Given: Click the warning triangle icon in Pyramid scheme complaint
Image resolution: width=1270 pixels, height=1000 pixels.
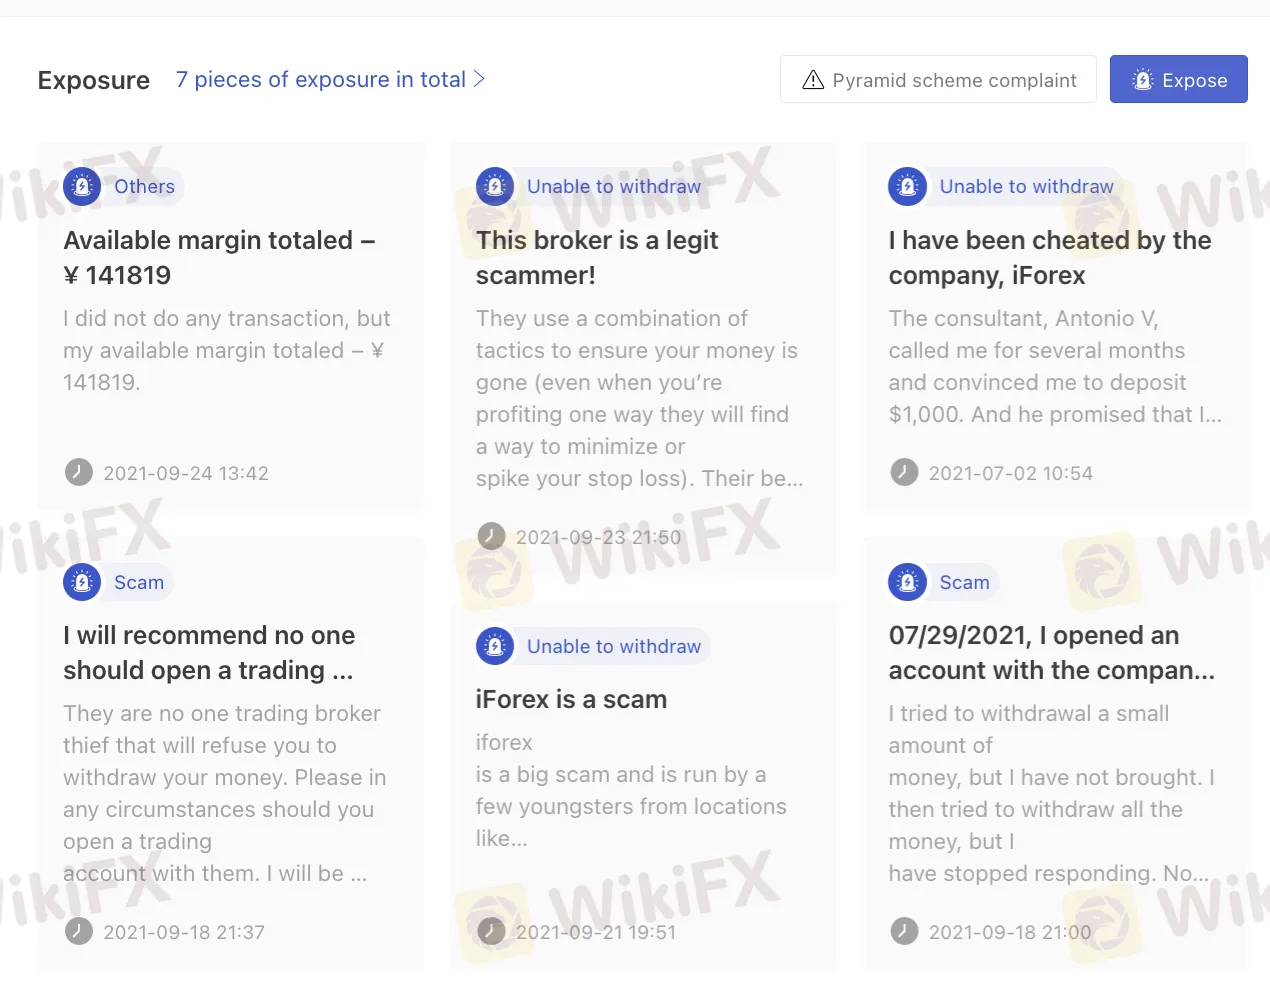Looking at the screenshot, I should tap(813, 80).
